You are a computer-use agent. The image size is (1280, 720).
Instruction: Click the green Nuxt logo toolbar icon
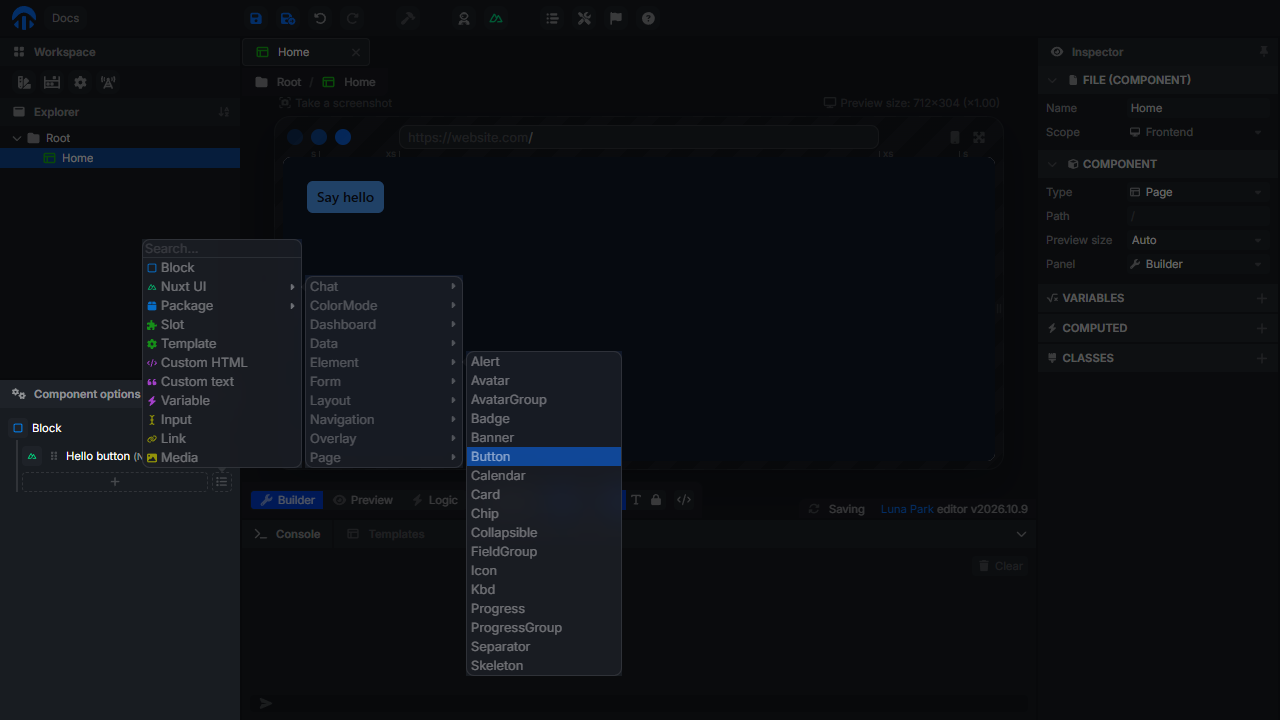pos(496,18)
